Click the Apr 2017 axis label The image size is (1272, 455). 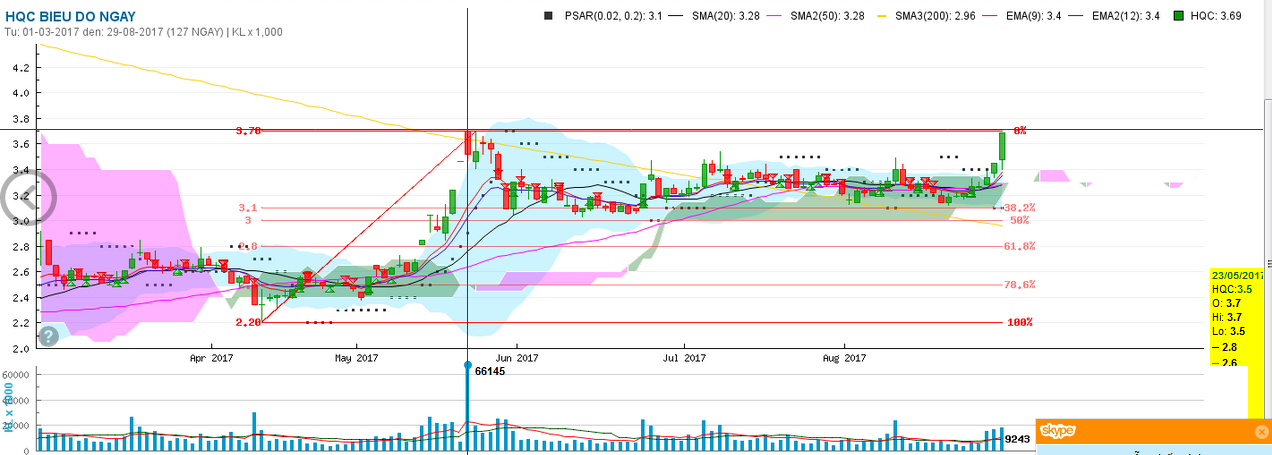click(210, 356)
